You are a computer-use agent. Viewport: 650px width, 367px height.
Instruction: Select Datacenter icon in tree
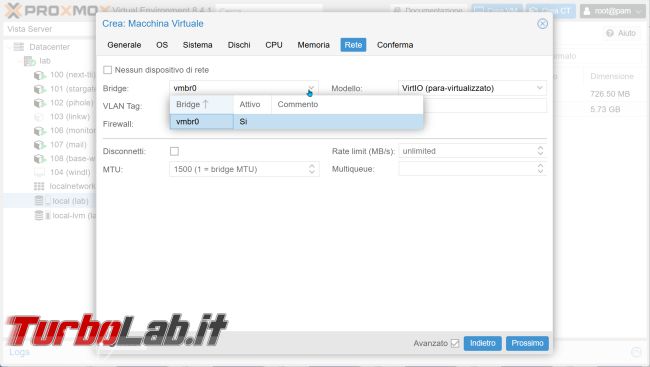[x=19, y=47]
